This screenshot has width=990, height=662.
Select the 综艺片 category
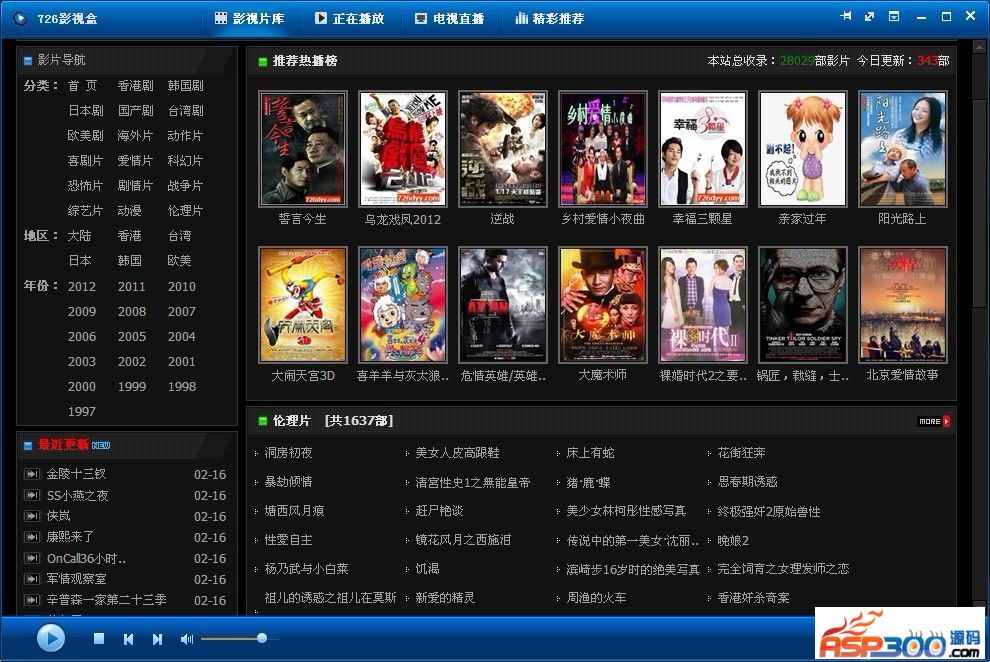click(85, 211)
